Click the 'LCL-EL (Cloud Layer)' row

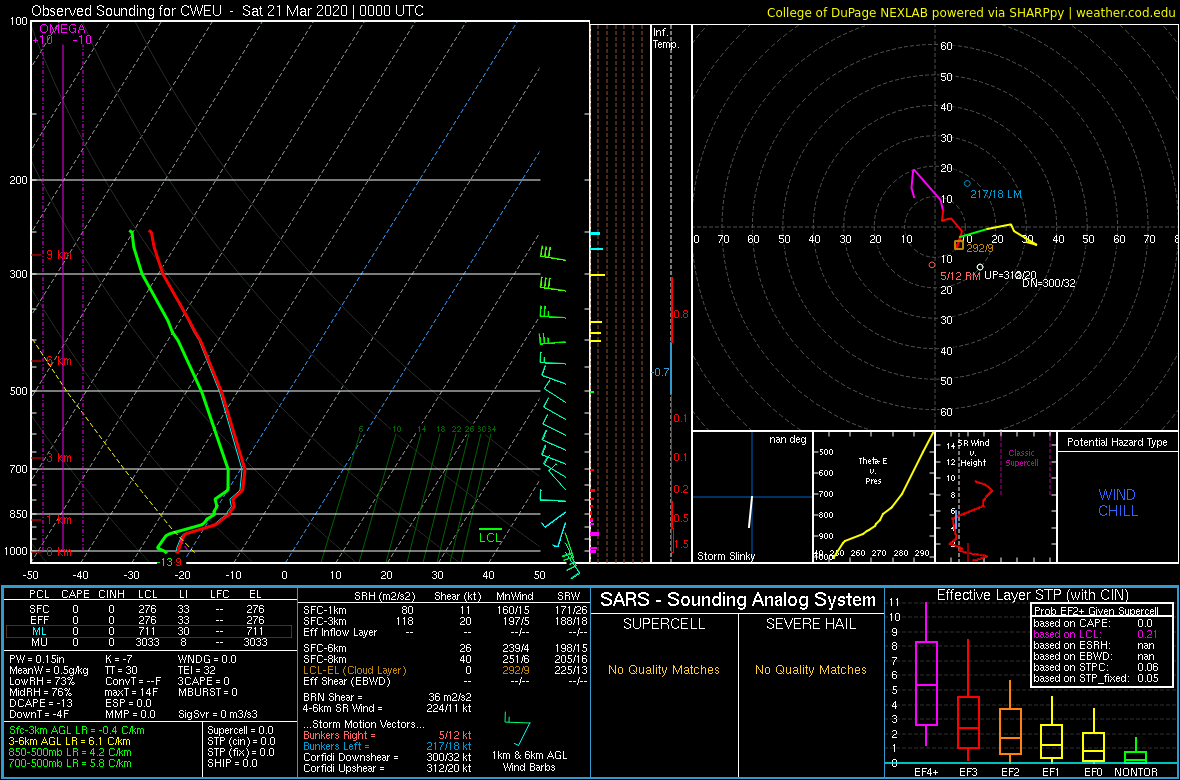point(445,669)
